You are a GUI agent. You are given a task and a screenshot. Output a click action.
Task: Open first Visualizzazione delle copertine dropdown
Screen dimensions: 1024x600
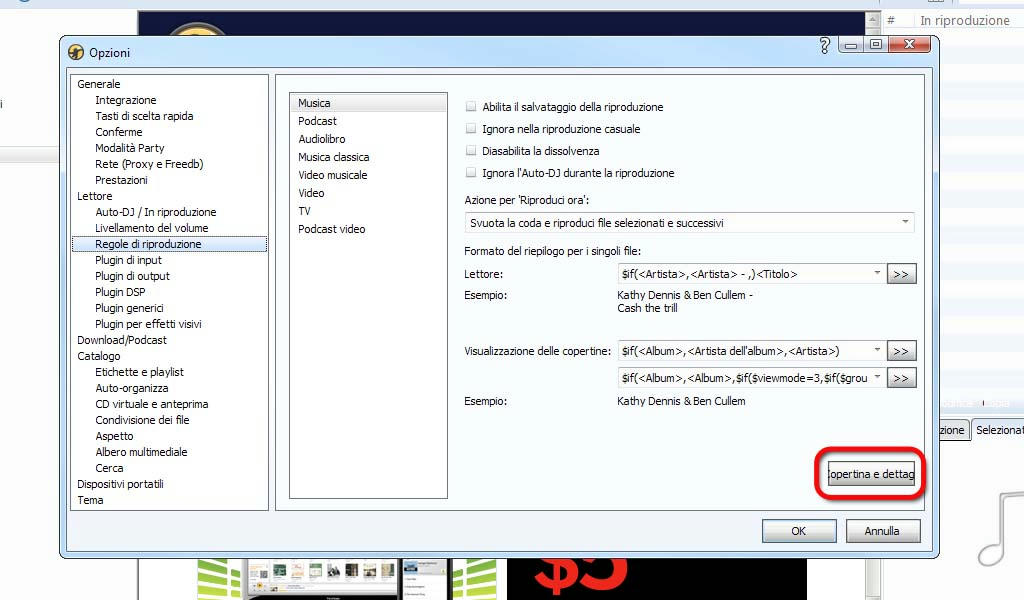click(877, 350)
